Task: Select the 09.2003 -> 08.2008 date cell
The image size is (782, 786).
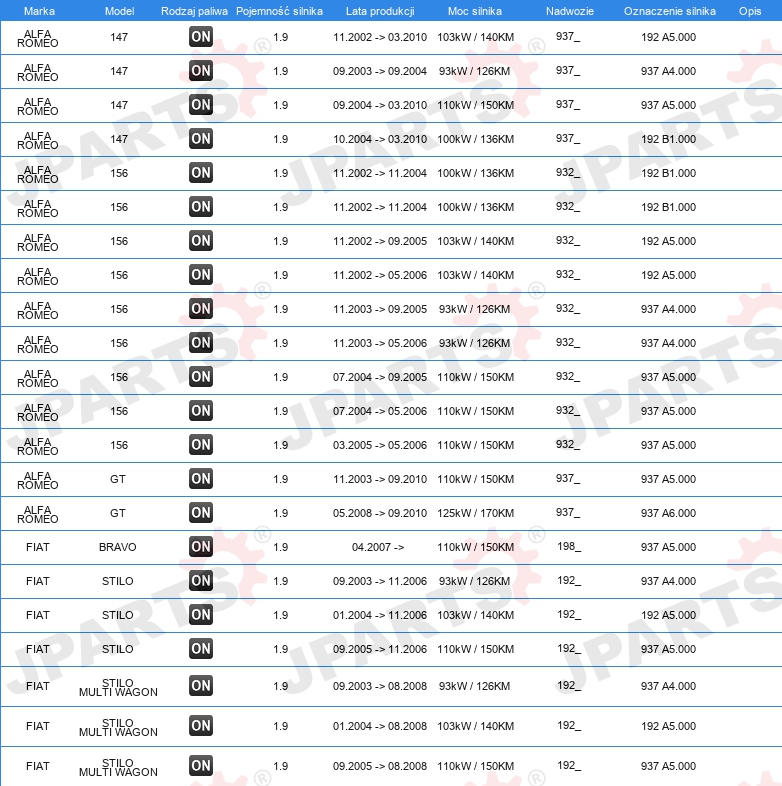Action: click(x=380, y=686)
